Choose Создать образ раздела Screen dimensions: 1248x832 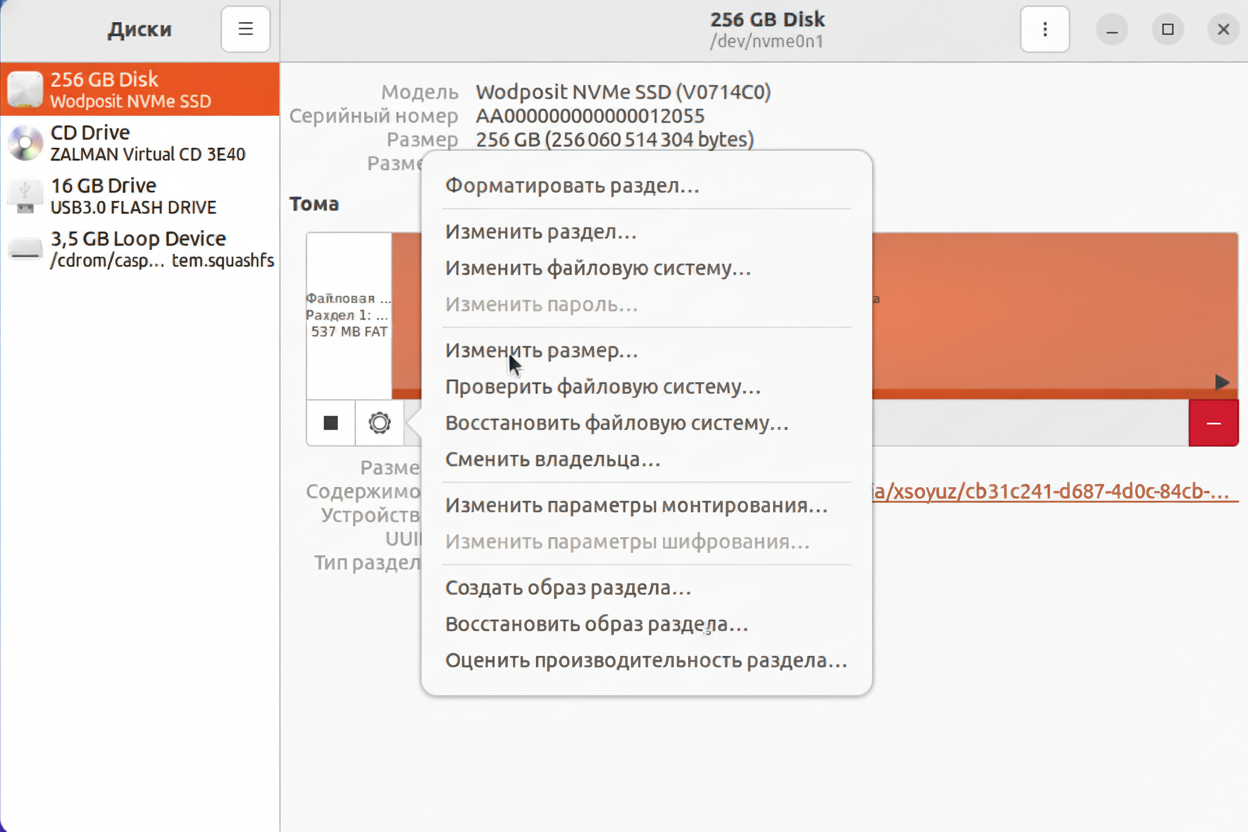click(x=568, y=588)
